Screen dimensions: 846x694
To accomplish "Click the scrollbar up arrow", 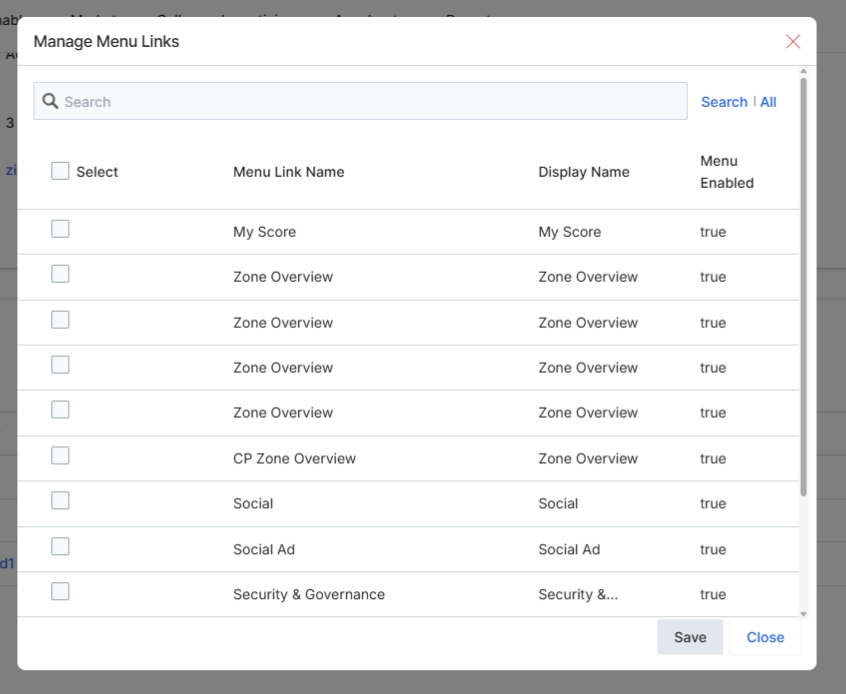I will [x=803, y=71].
